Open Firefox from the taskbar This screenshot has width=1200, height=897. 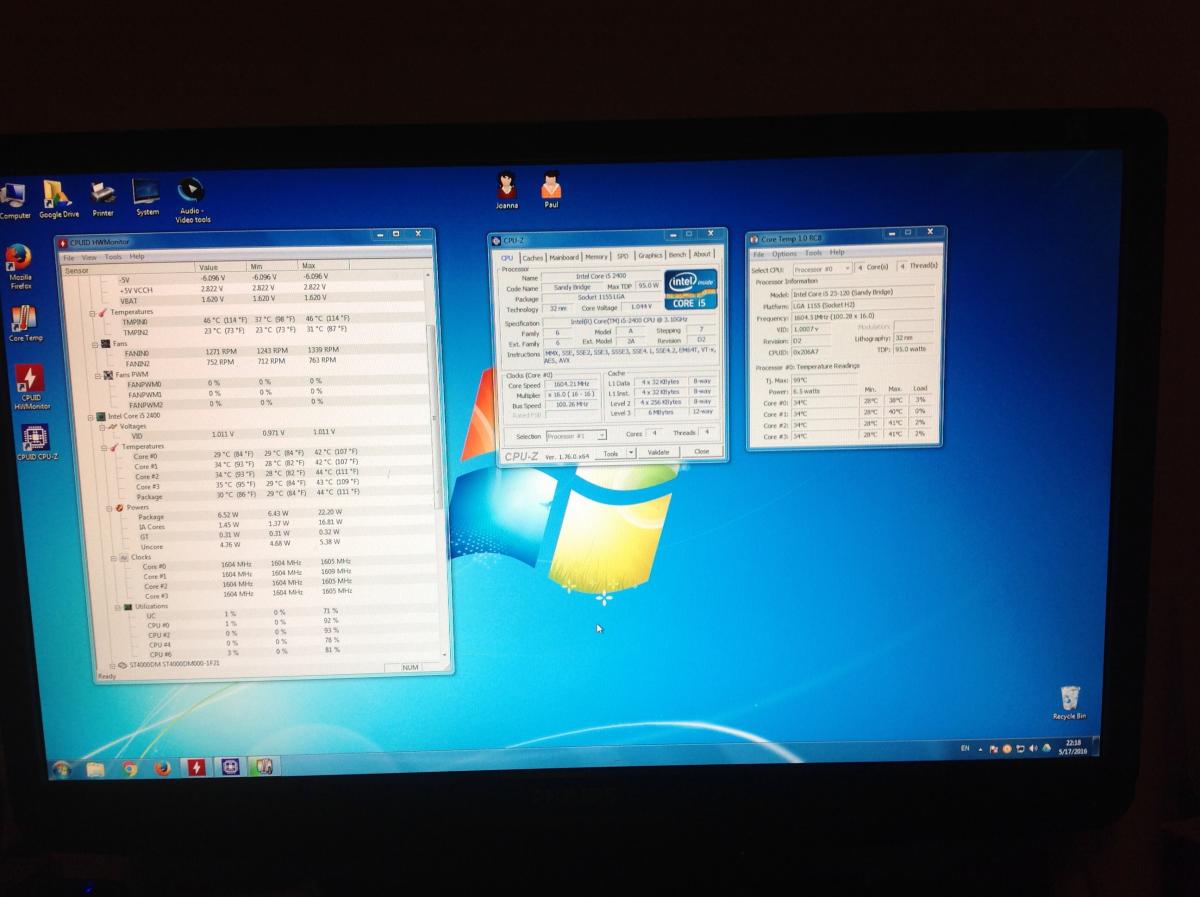tap(162, 768)
